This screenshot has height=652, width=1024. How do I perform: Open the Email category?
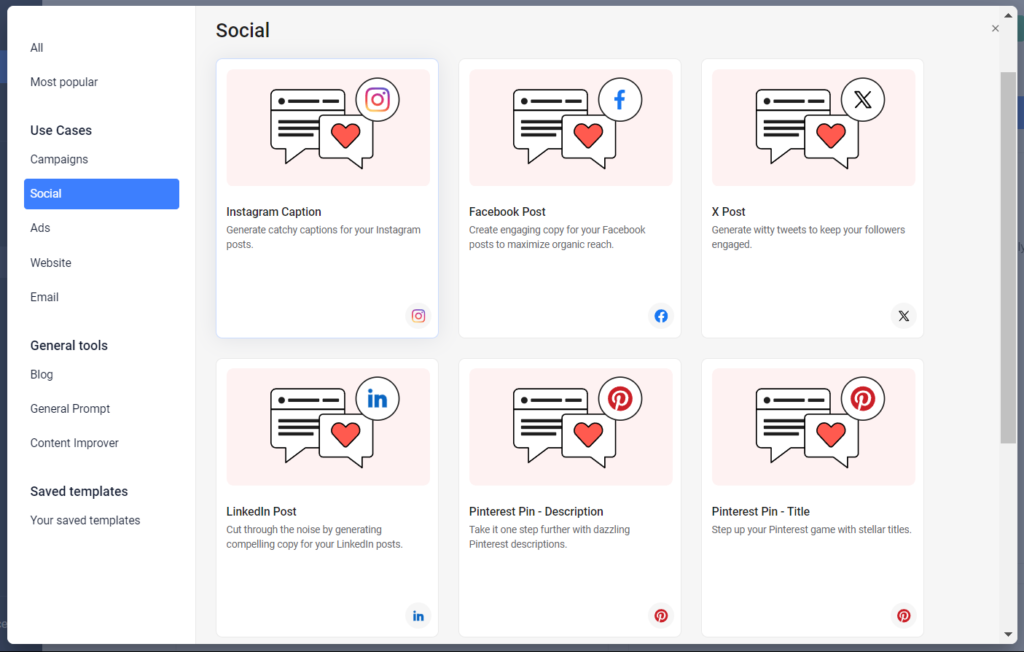(x=44, y=297)
